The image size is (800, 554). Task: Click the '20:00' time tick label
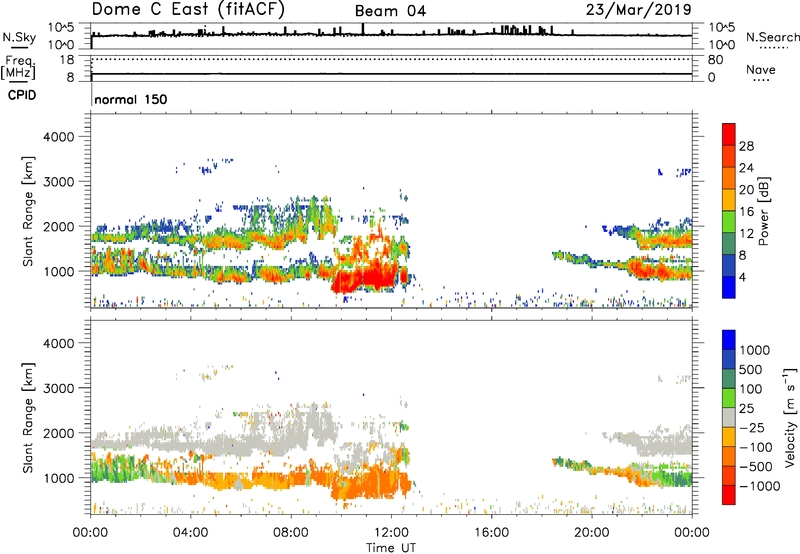pyautogui.click(x=591, y=533)
